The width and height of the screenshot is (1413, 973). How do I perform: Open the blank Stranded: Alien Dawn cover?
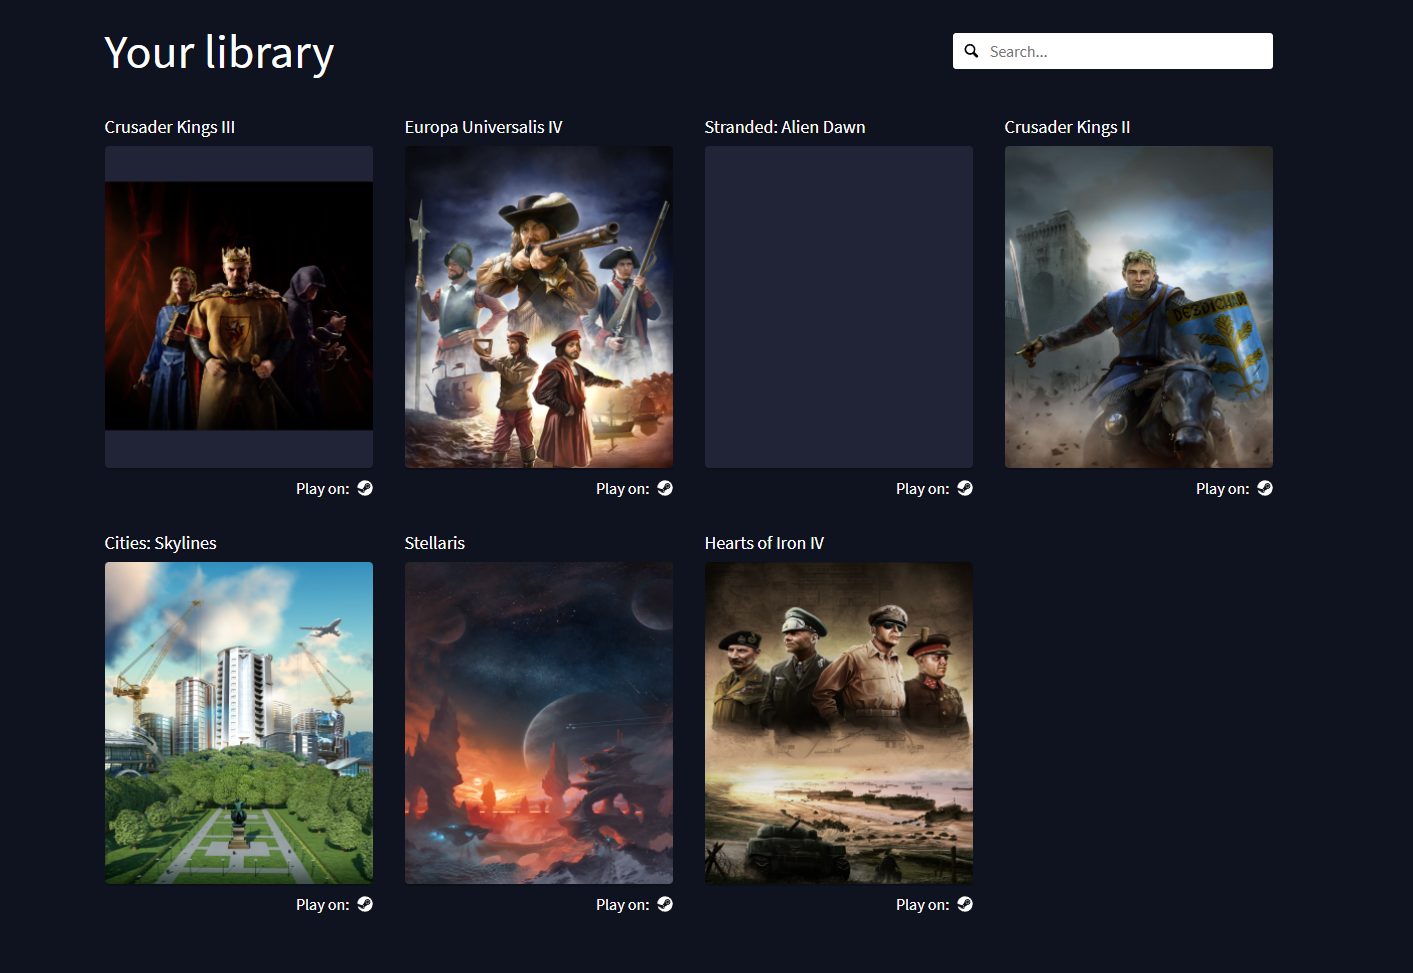839,307
